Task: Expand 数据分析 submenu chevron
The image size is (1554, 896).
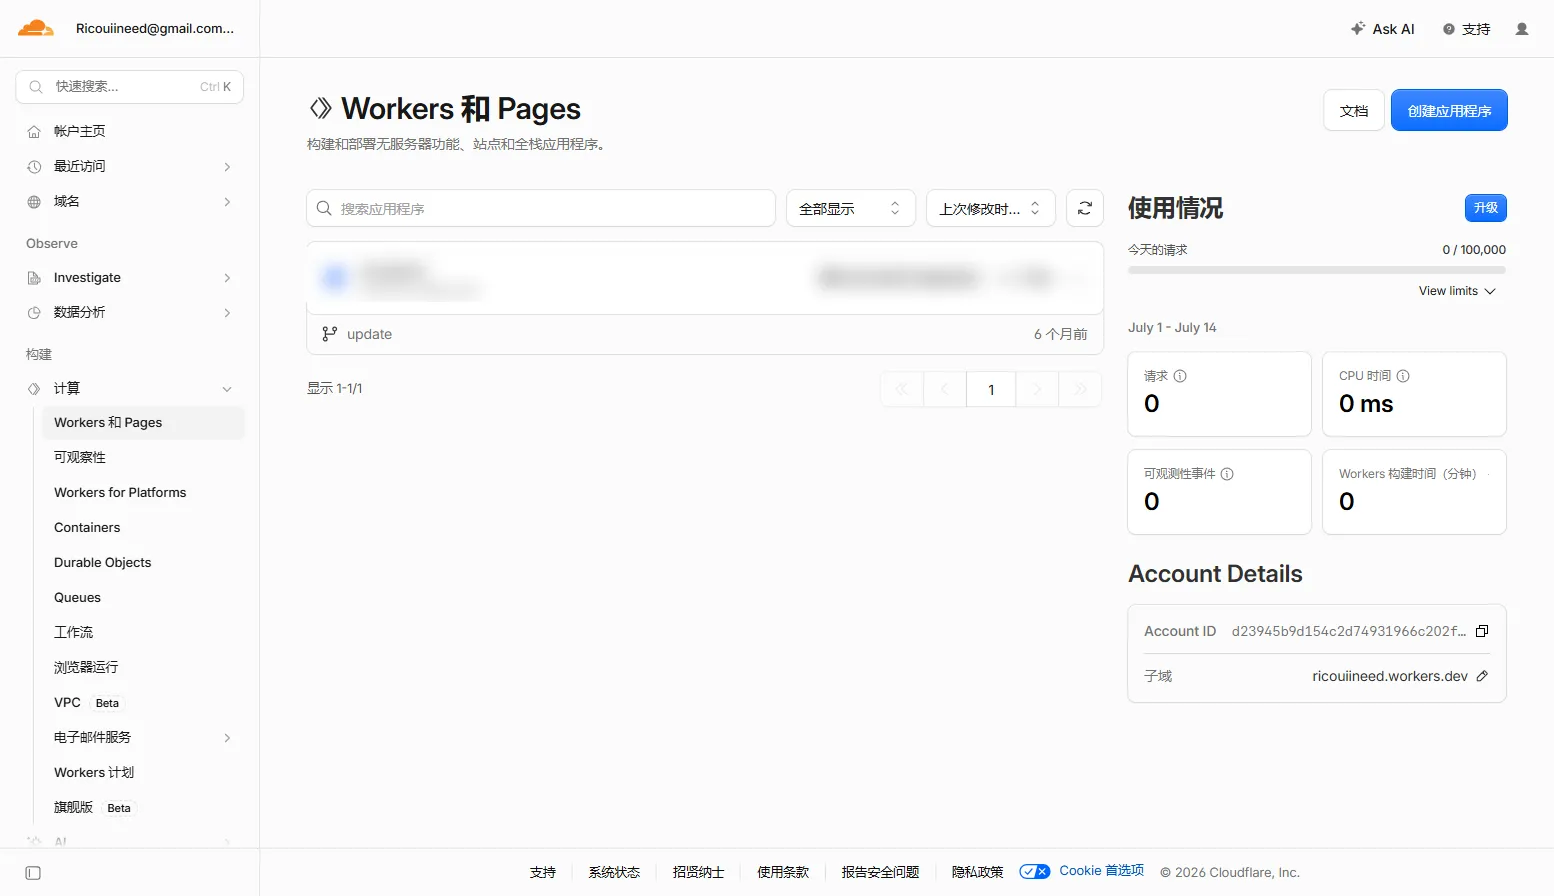Action: pos(227,313)
